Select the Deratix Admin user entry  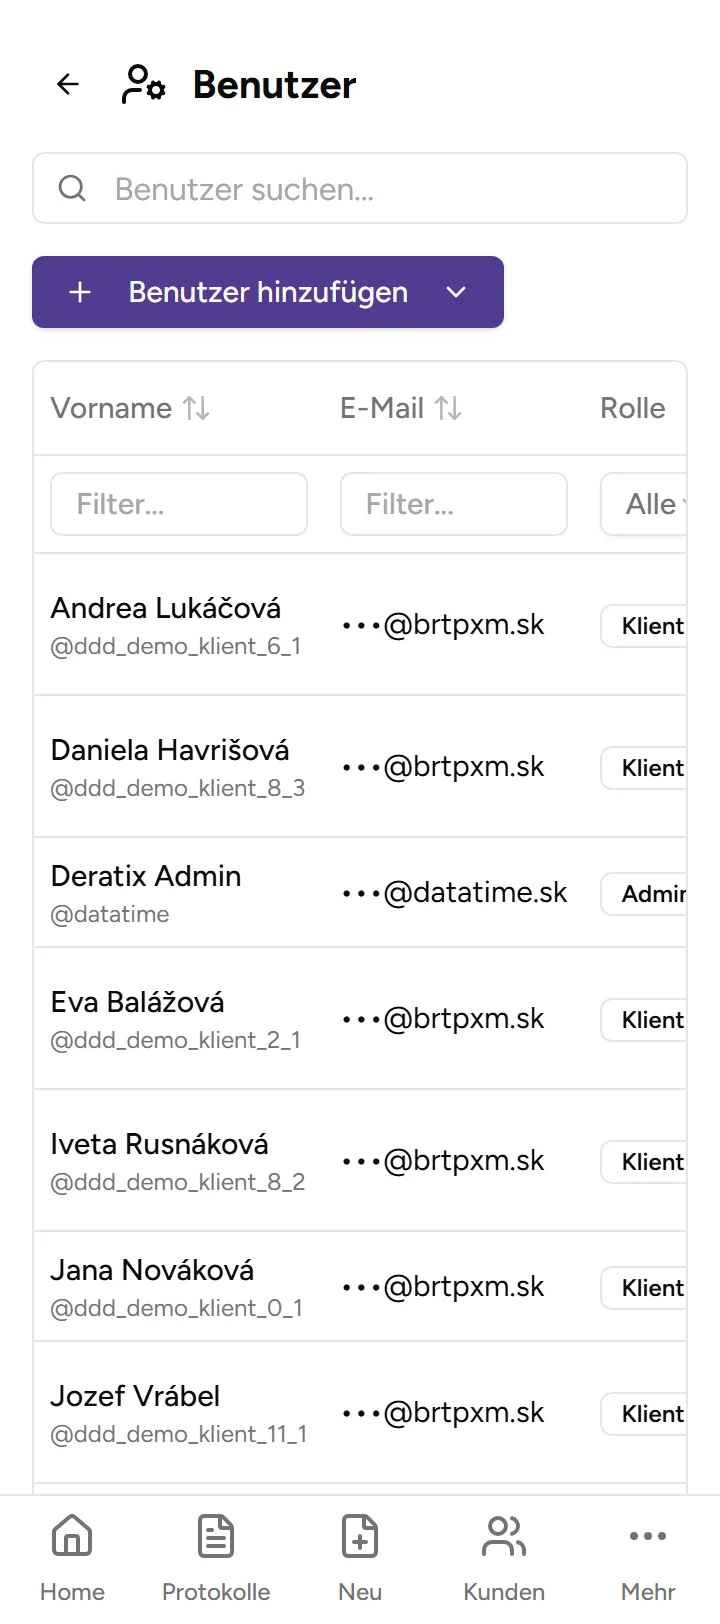coord(146,877)
